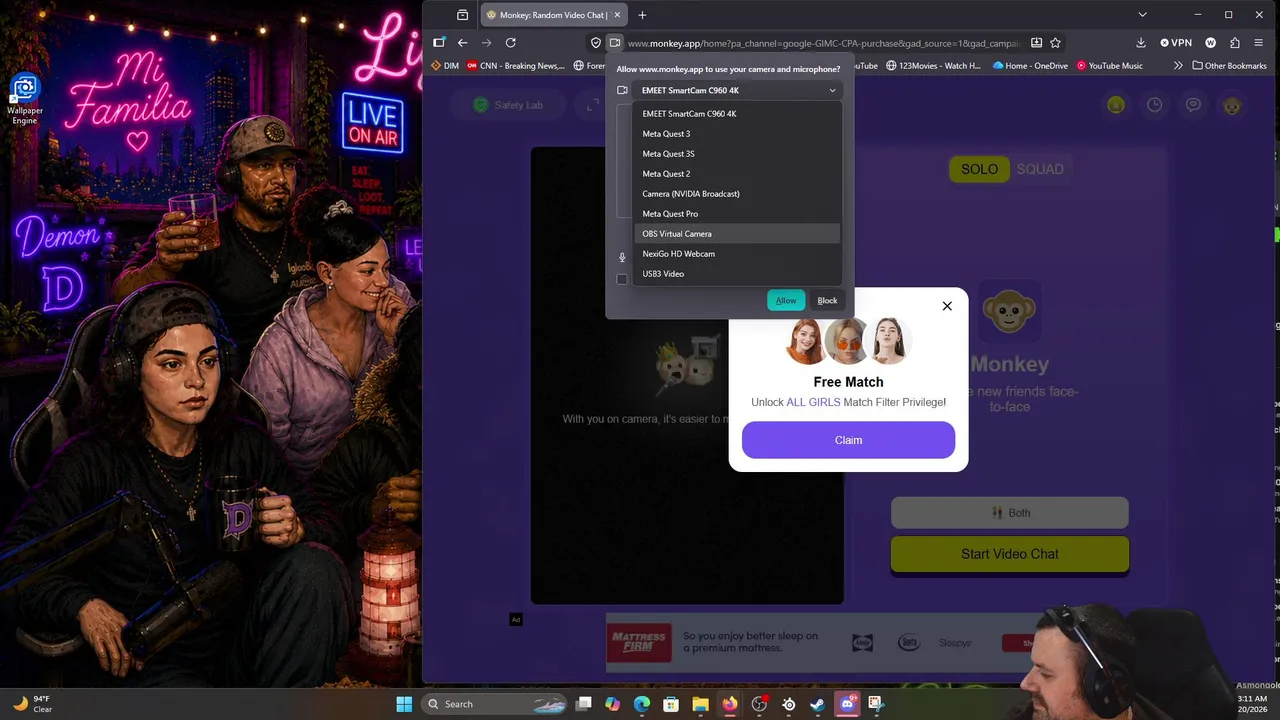Open the monkey profile avatar icon
Viewport: 1280px width, 720px height.
tap(1232, 105)
